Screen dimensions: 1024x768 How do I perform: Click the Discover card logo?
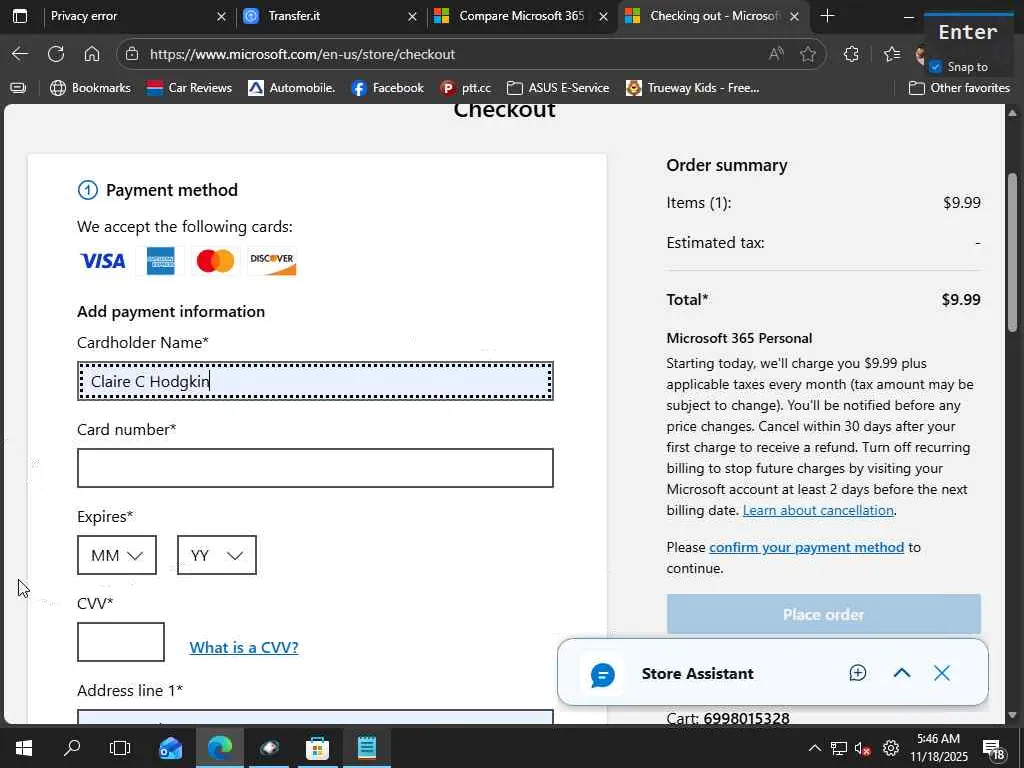(x=272, y=261)
